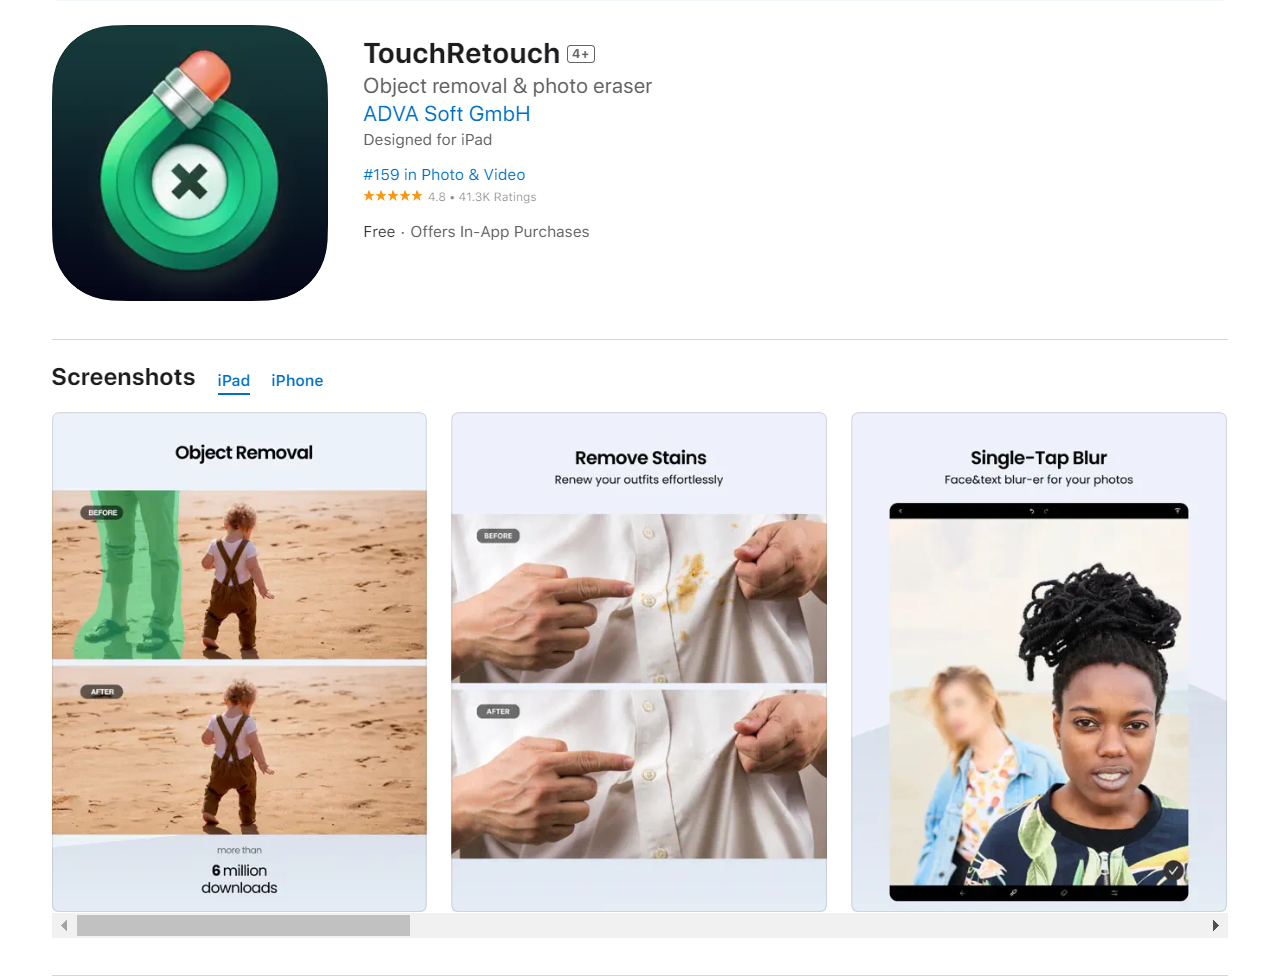The image size is (1278, 976).
Task: Open the #159 in Photo & Video ranking
Action: [x=444, y=175]
